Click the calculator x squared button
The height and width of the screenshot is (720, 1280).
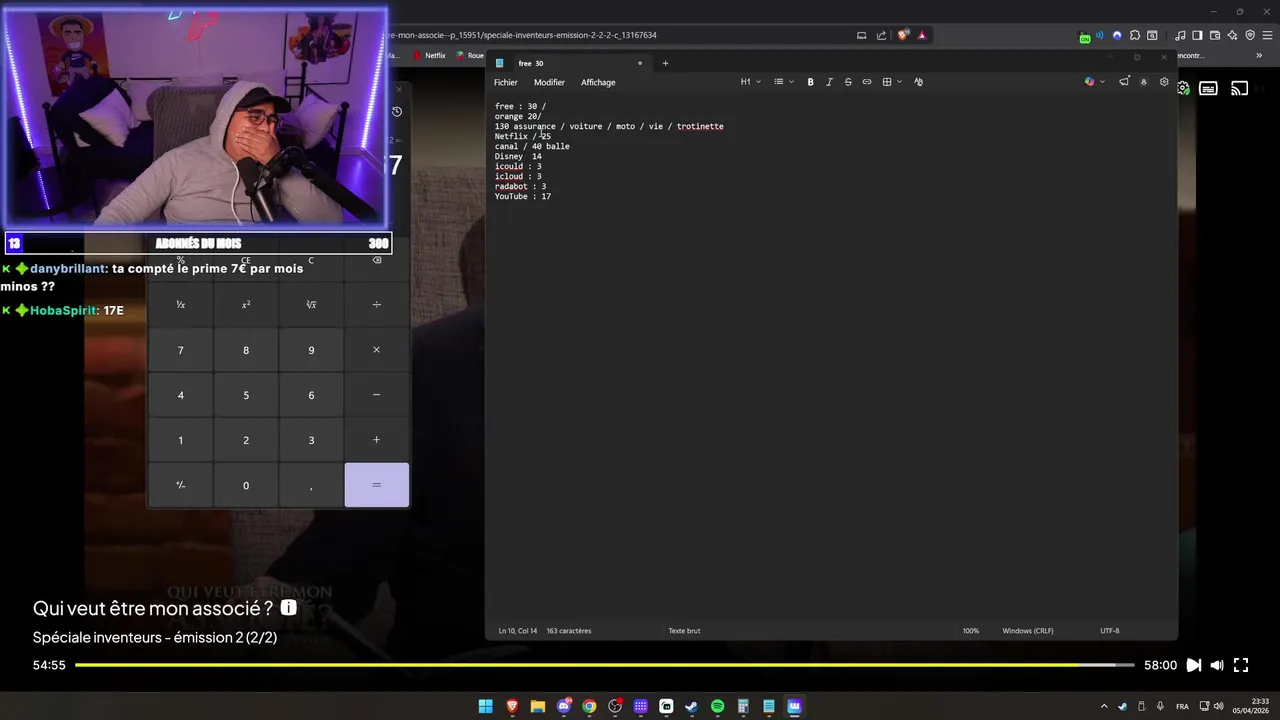coord(246,304)
